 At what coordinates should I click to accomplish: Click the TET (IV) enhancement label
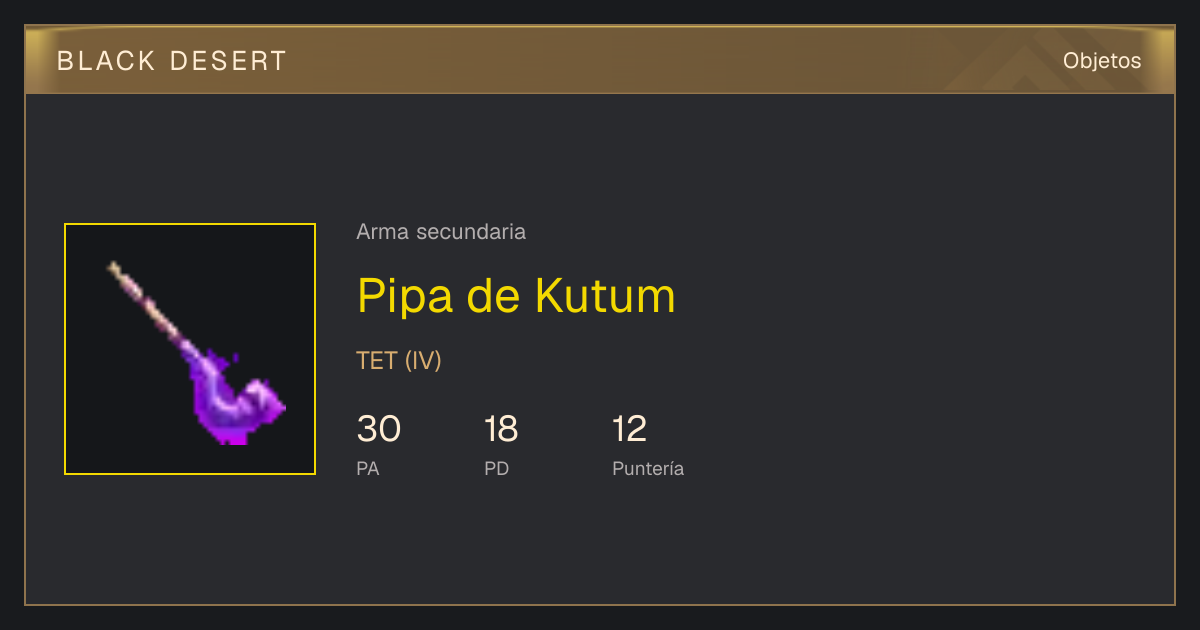point(399,360)
